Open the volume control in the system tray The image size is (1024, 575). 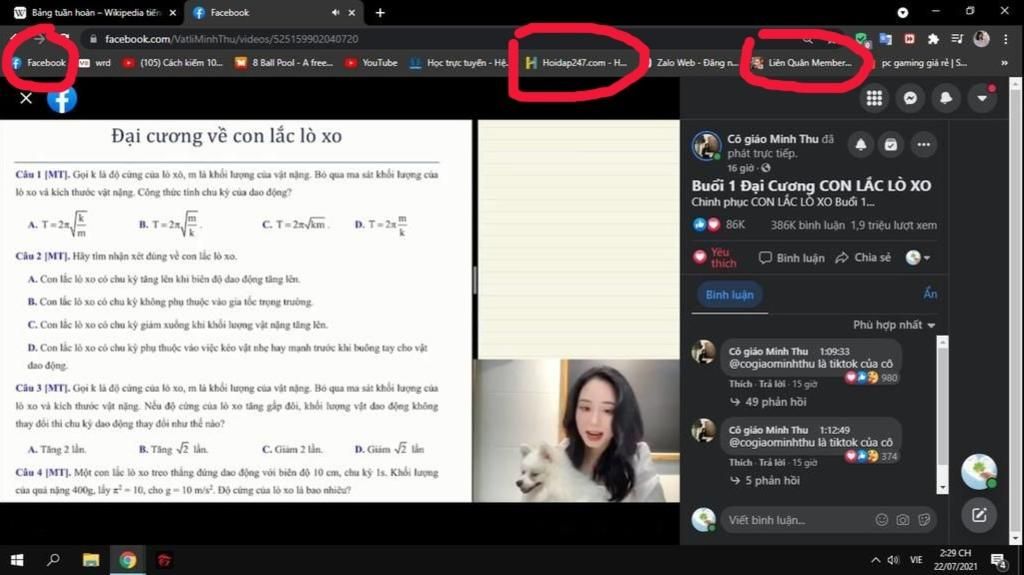click(x=893, y=560)
